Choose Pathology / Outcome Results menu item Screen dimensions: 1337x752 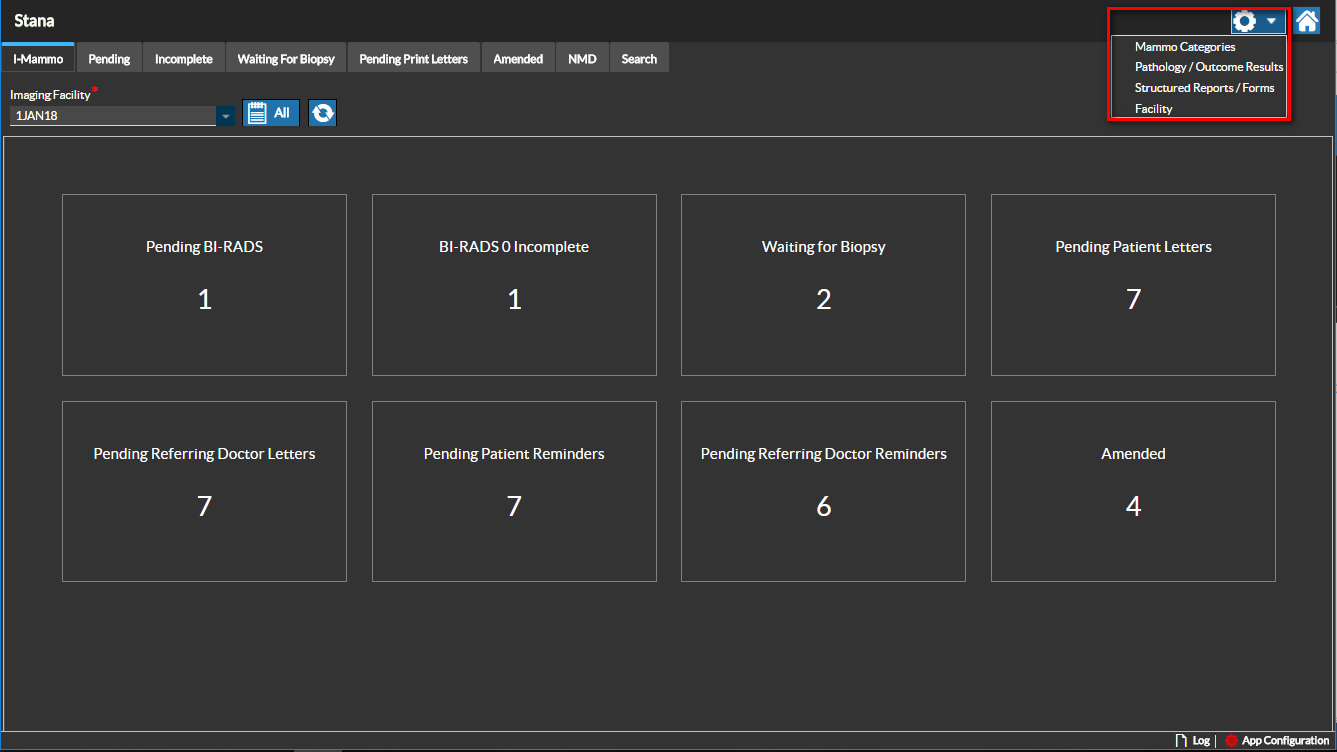(x=1208, y=67)
